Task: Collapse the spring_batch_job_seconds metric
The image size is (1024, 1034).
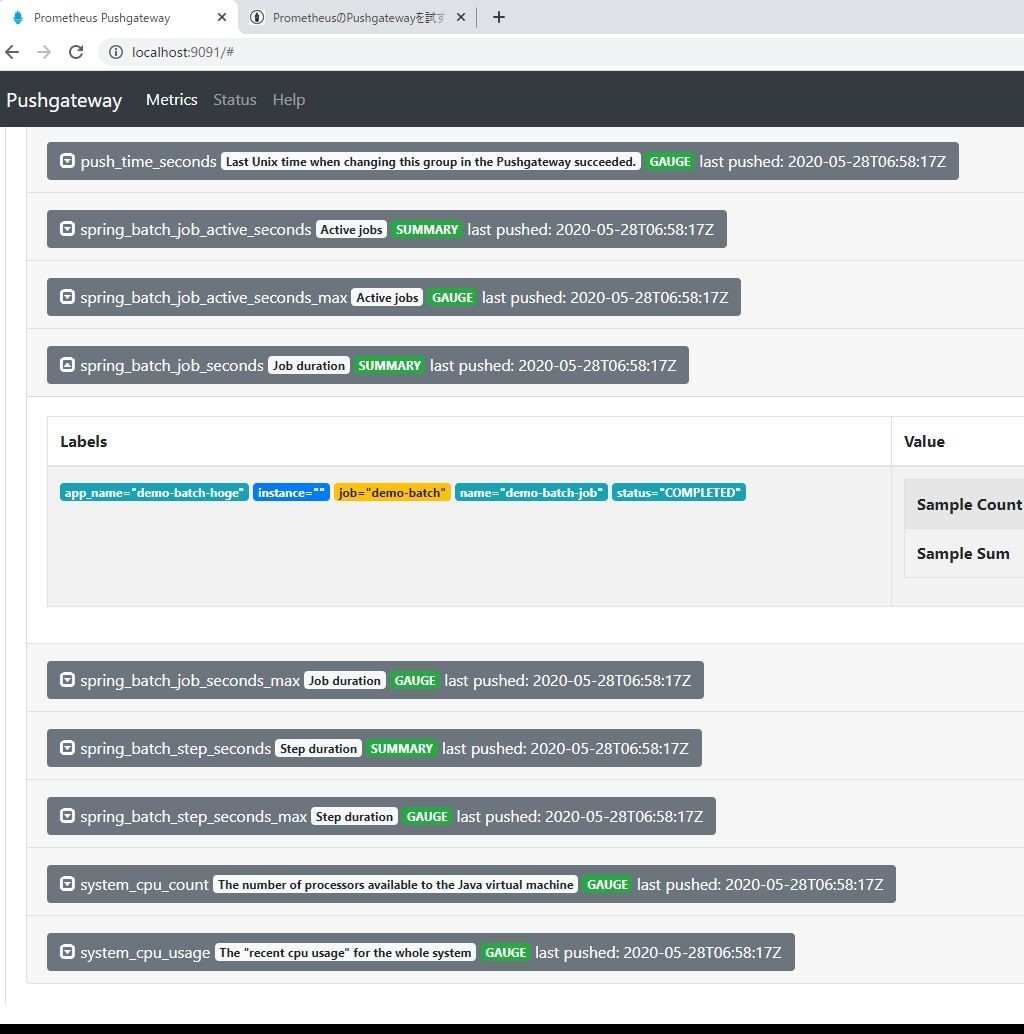Action: [x=368, y=365]
